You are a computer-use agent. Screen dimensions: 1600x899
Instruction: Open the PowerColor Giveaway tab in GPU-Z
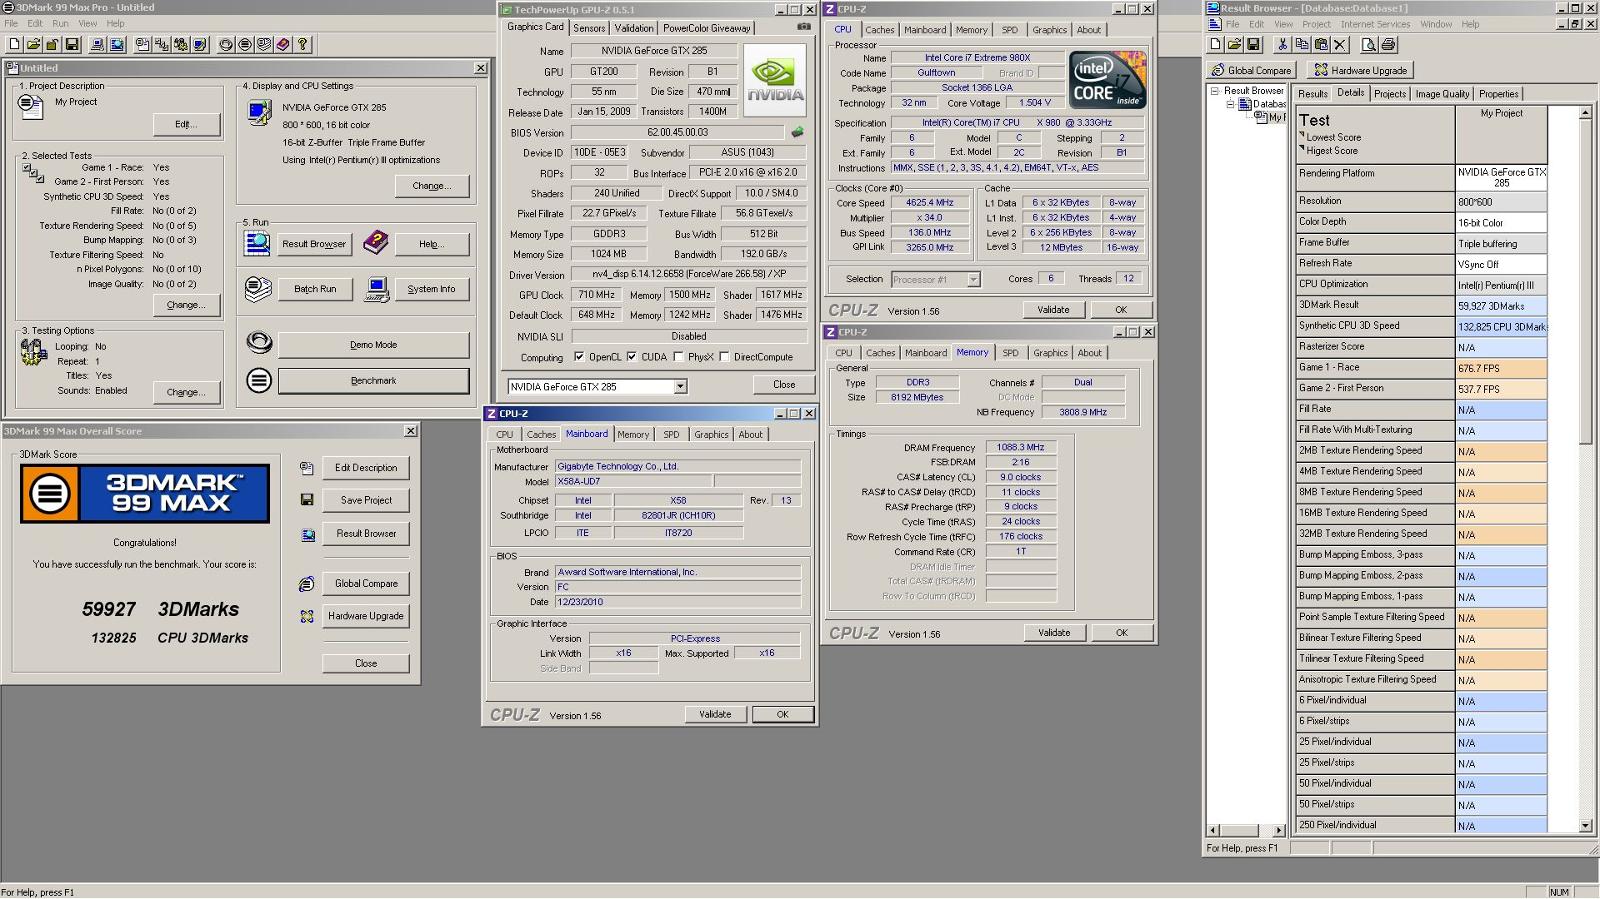click(706, 28)
